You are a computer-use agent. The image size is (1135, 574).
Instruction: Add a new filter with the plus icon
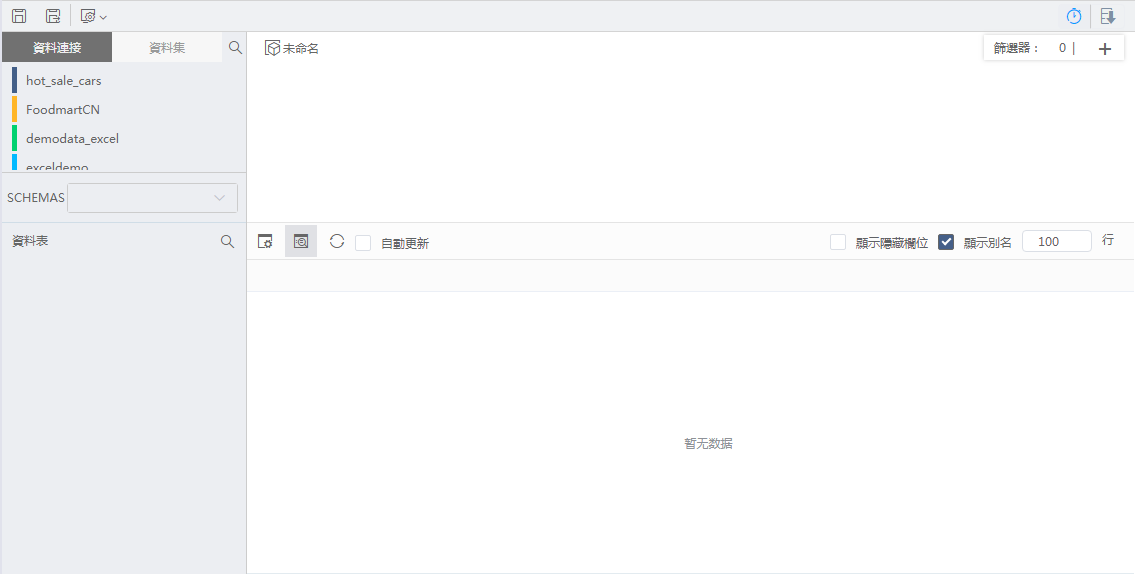click(x=1104, y=49)
